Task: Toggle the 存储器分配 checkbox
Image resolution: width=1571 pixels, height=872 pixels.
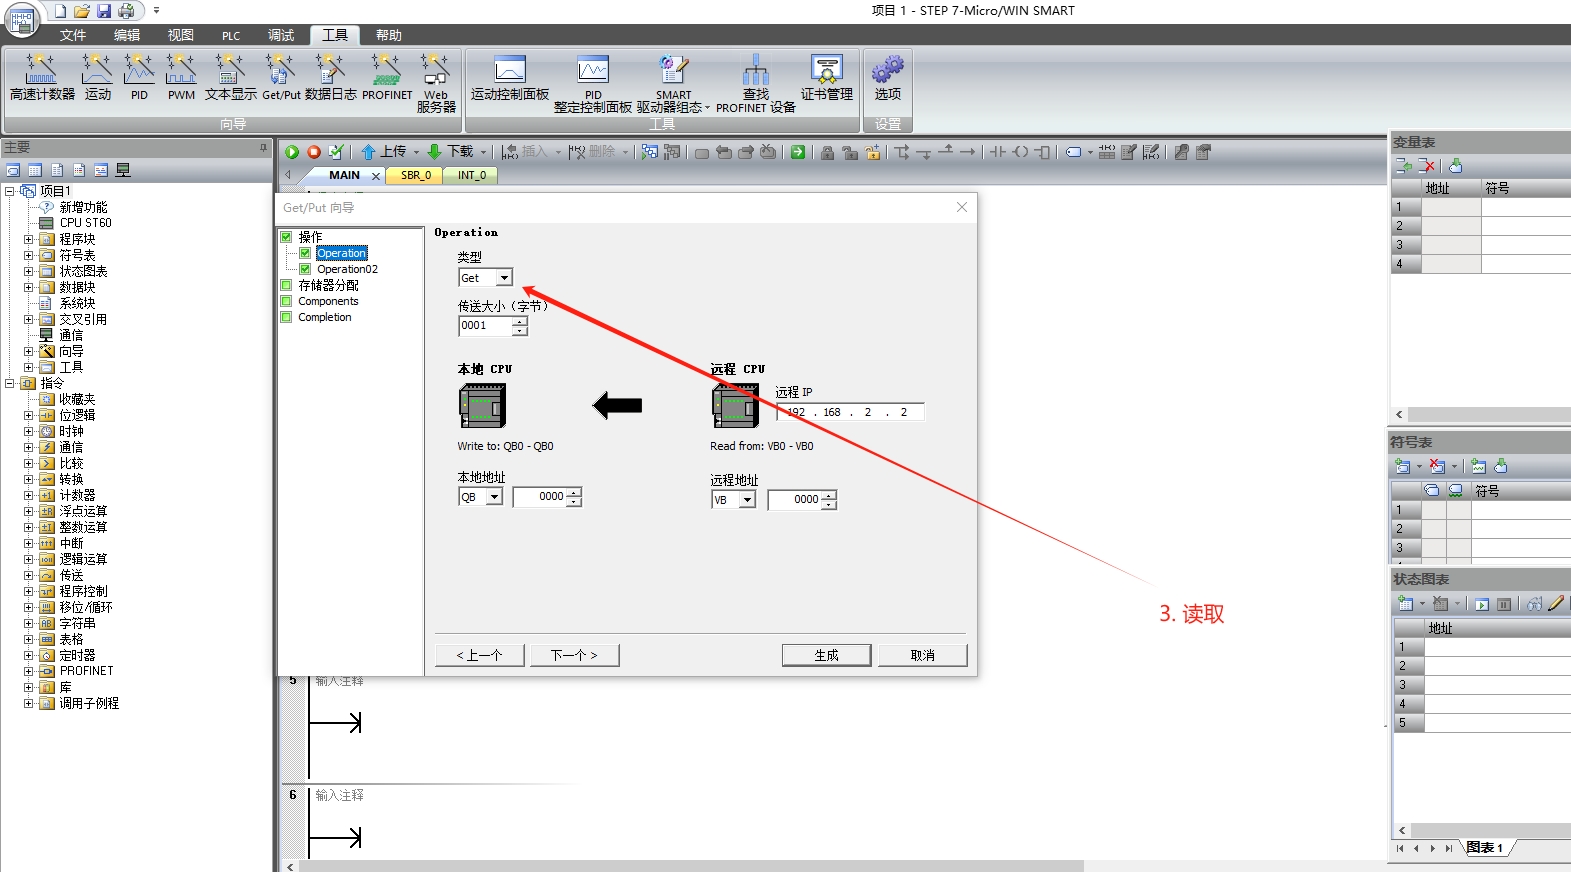Action: click(287, 285)
